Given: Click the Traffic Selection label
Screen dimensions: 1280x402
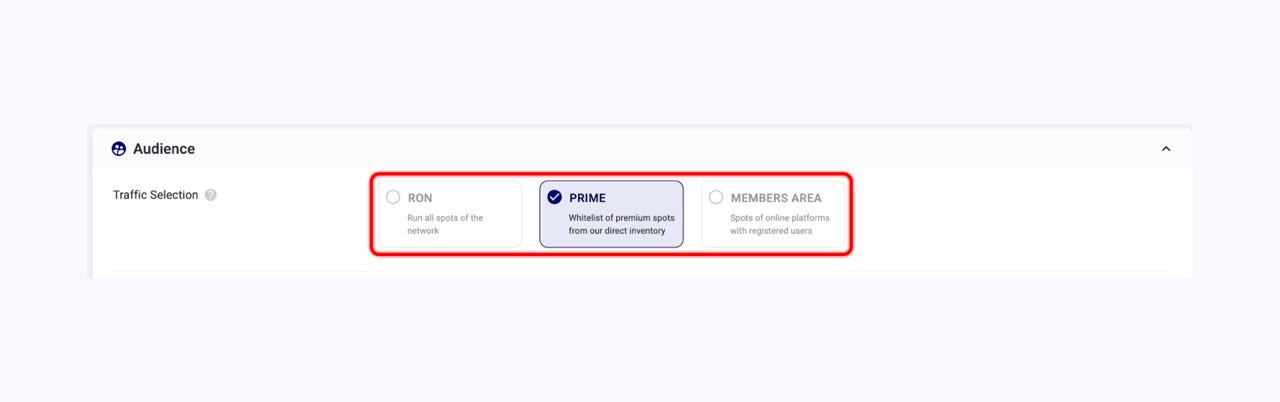Looking at the screenshot, I should point(156,195).
